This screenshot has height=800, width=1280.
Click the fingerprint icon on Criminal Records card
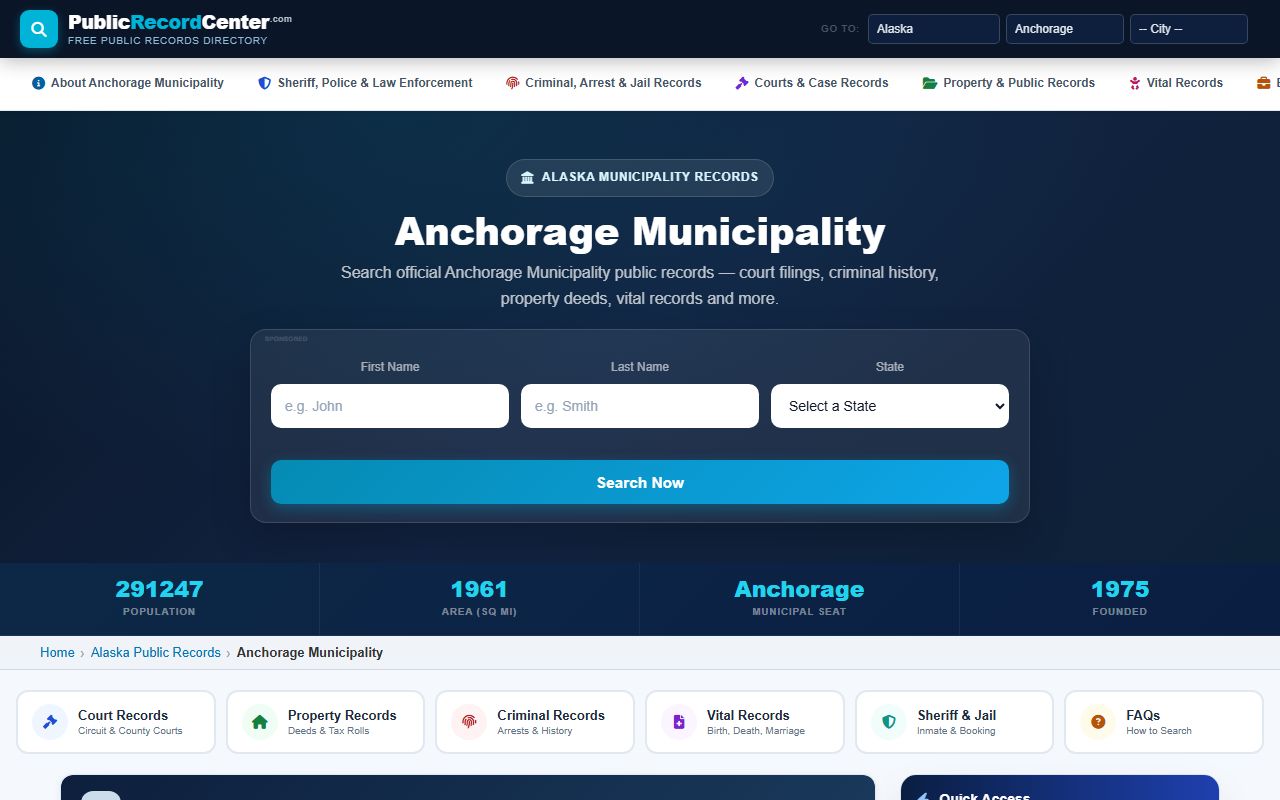[469, 722]
